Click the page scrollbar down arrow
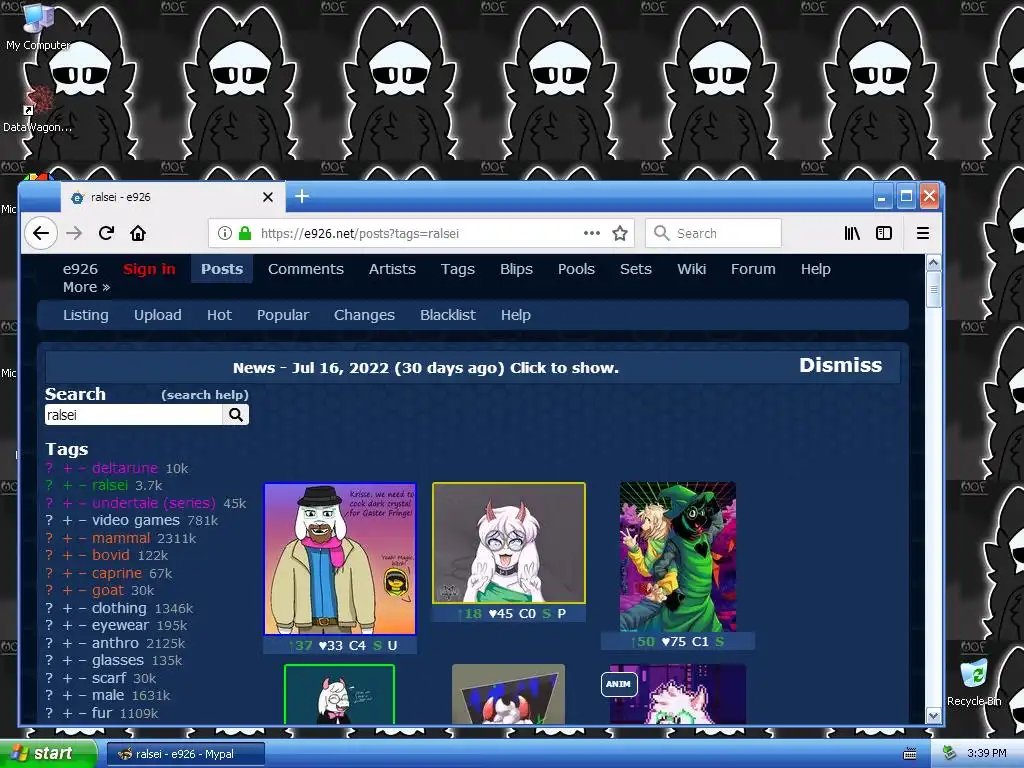This screenshot has height=768, width=1024. pyautogui.click(x=933, y=715)
